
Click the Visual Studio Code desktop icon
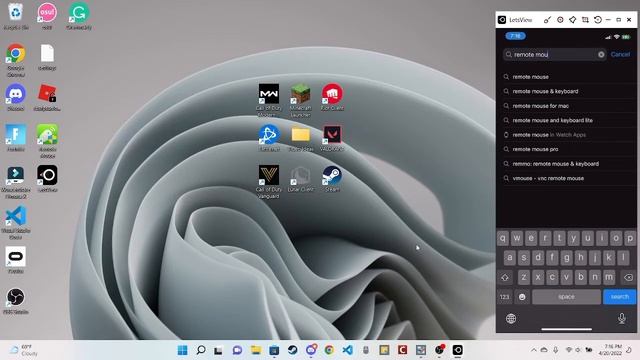[16, 222]
